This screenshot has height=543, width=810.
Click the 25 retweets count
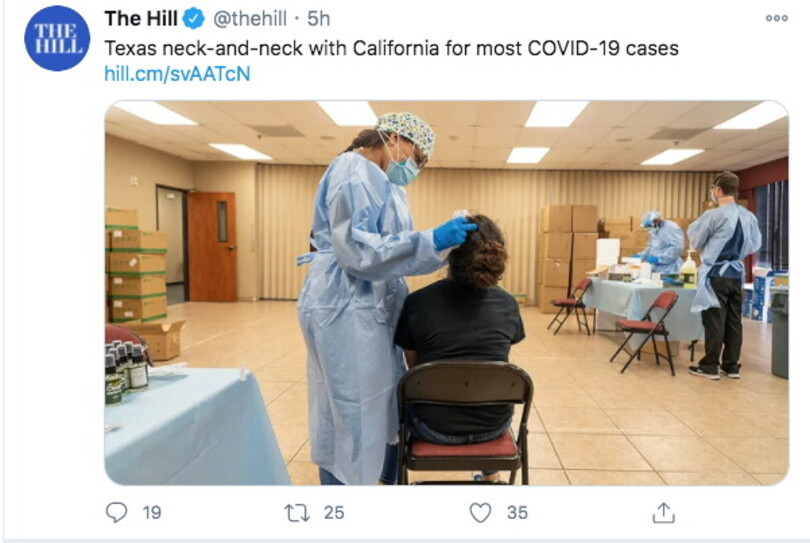pos(334,513)
